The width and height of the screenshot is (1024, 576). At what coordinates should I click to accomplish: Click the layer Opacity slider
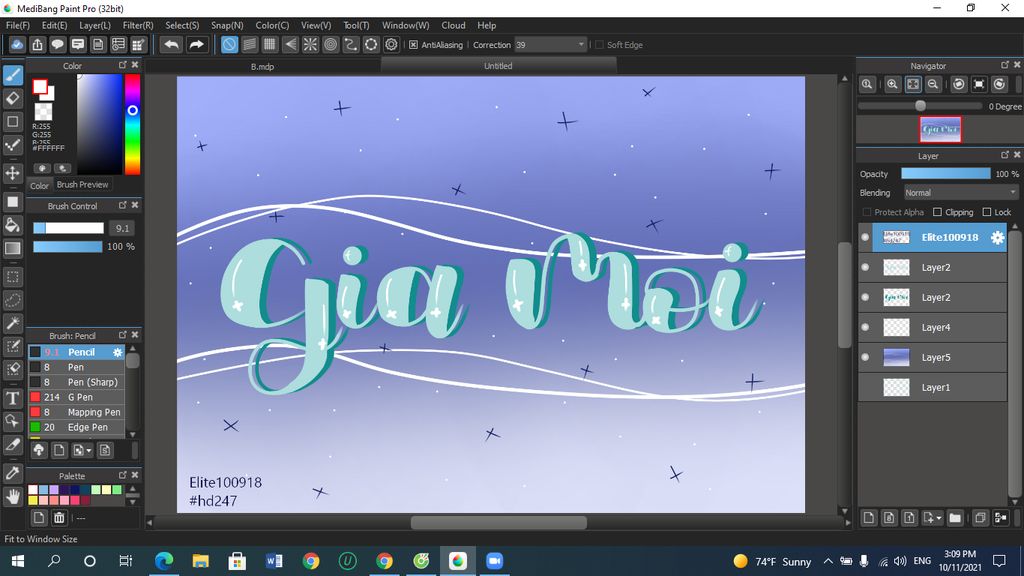pyautogui.click(x=946, y=174)
